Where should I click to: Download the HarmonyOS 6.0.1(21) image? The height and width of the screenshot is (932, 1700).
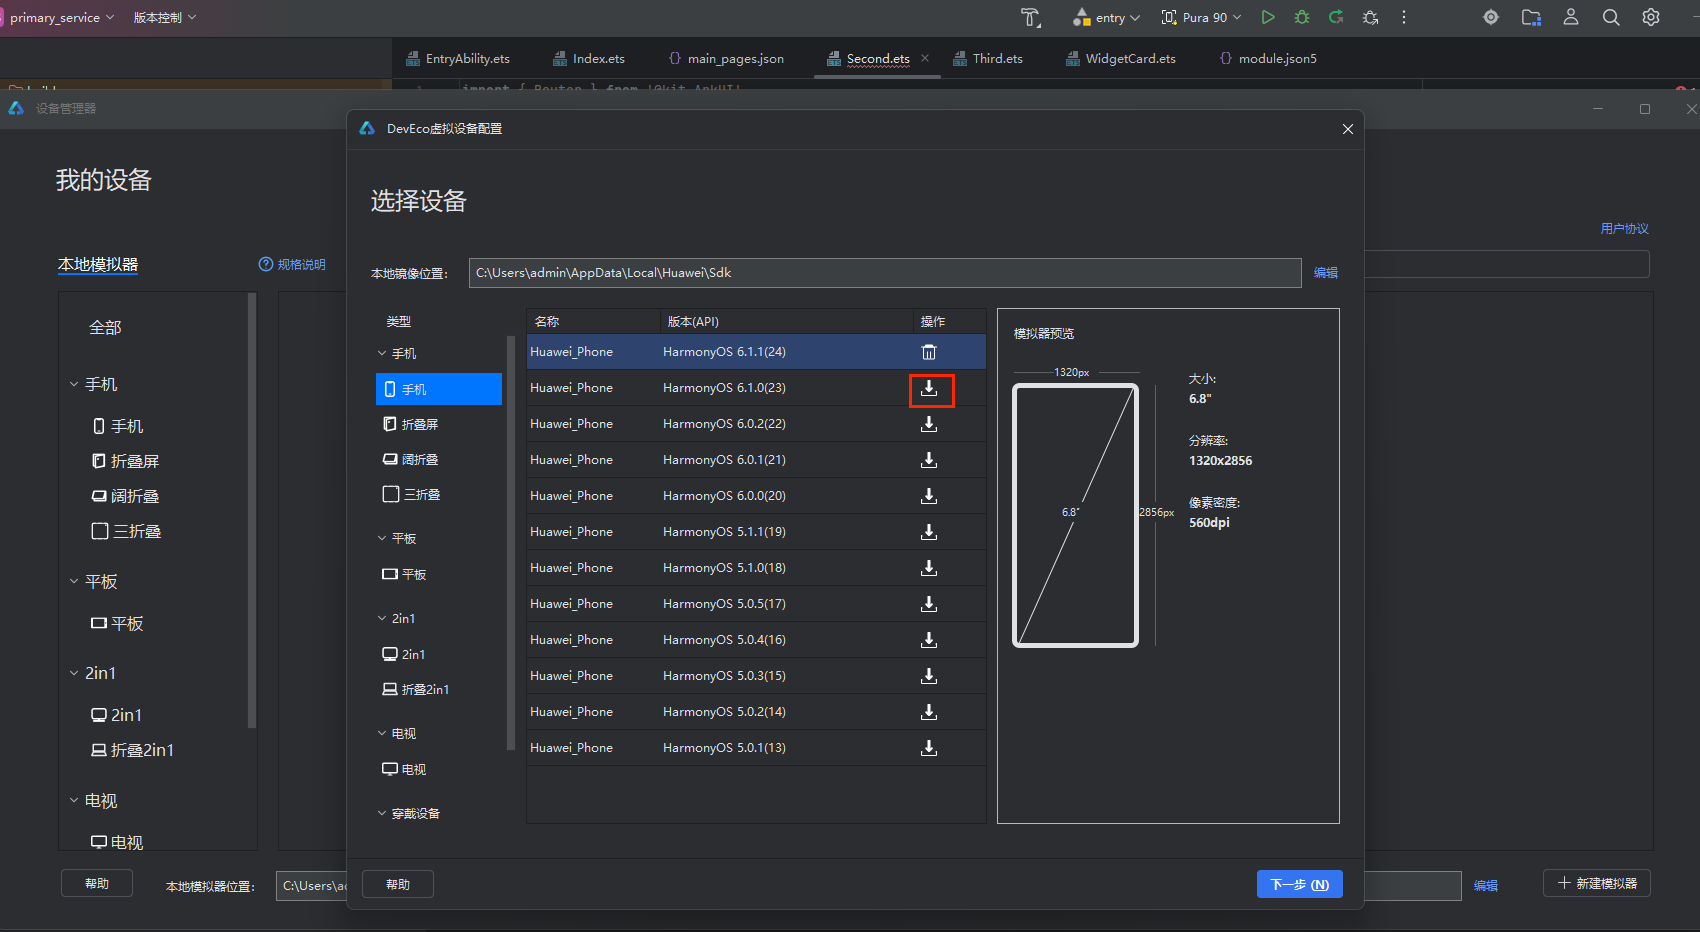tap(929, 460)
